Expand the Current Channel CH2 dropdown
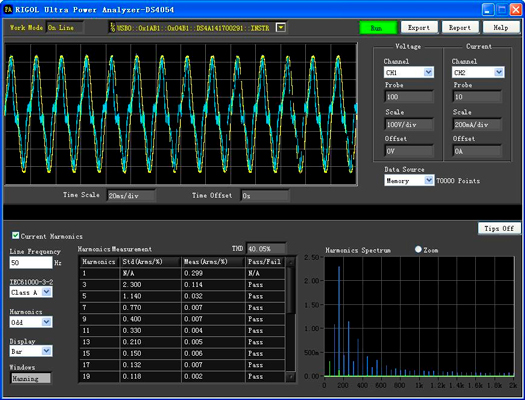This screenshot has width=525, height=400. coord(499,72)
